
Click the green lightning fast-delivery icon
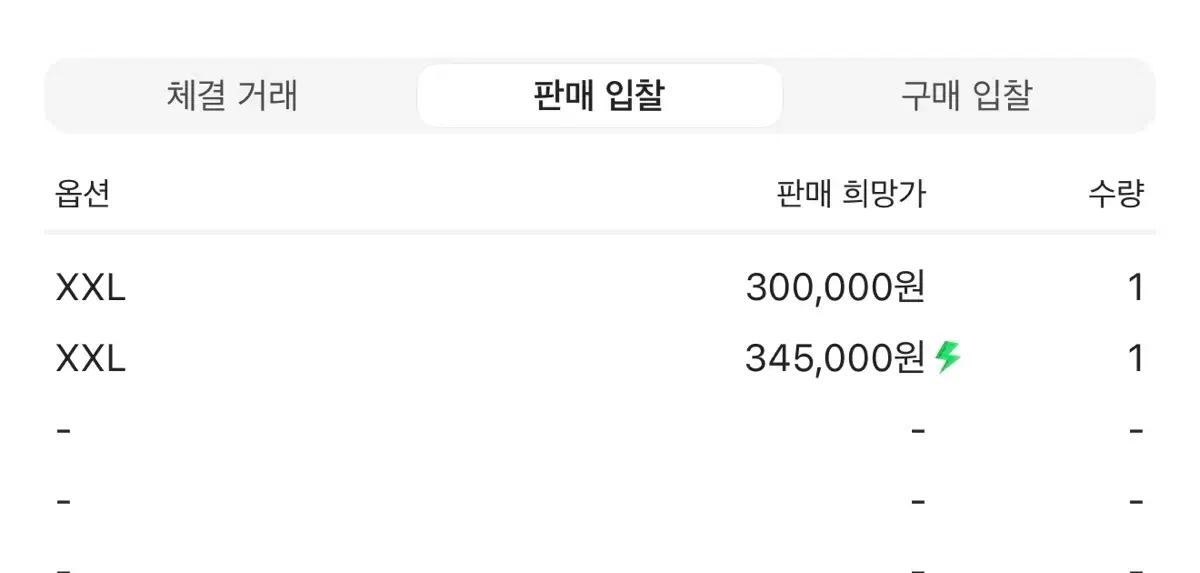click(948, 357)
